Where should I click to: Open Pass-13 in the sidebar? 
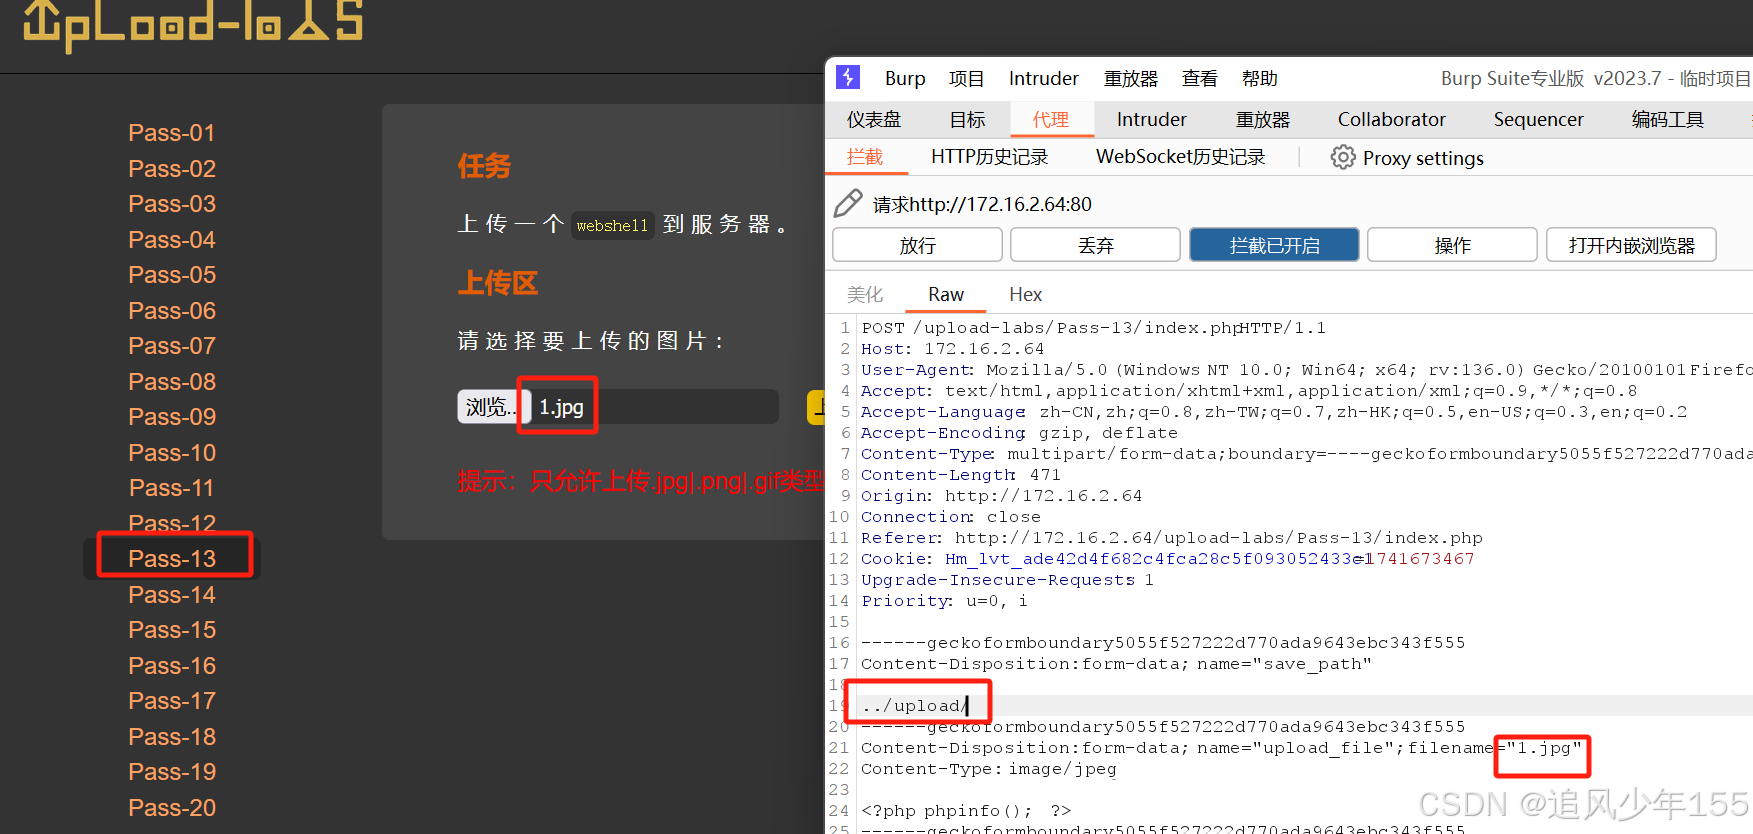coord(172,559)
